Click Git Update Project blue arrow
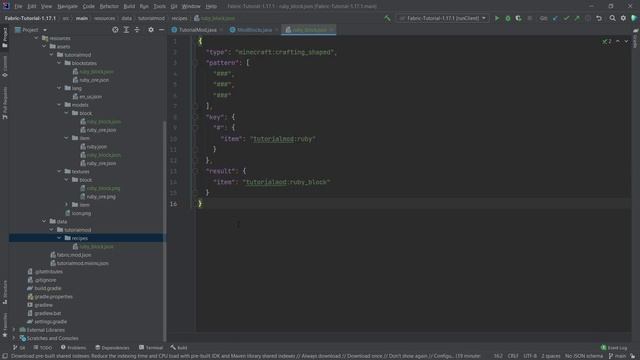The image size is (640, 360). click(555, 18)
